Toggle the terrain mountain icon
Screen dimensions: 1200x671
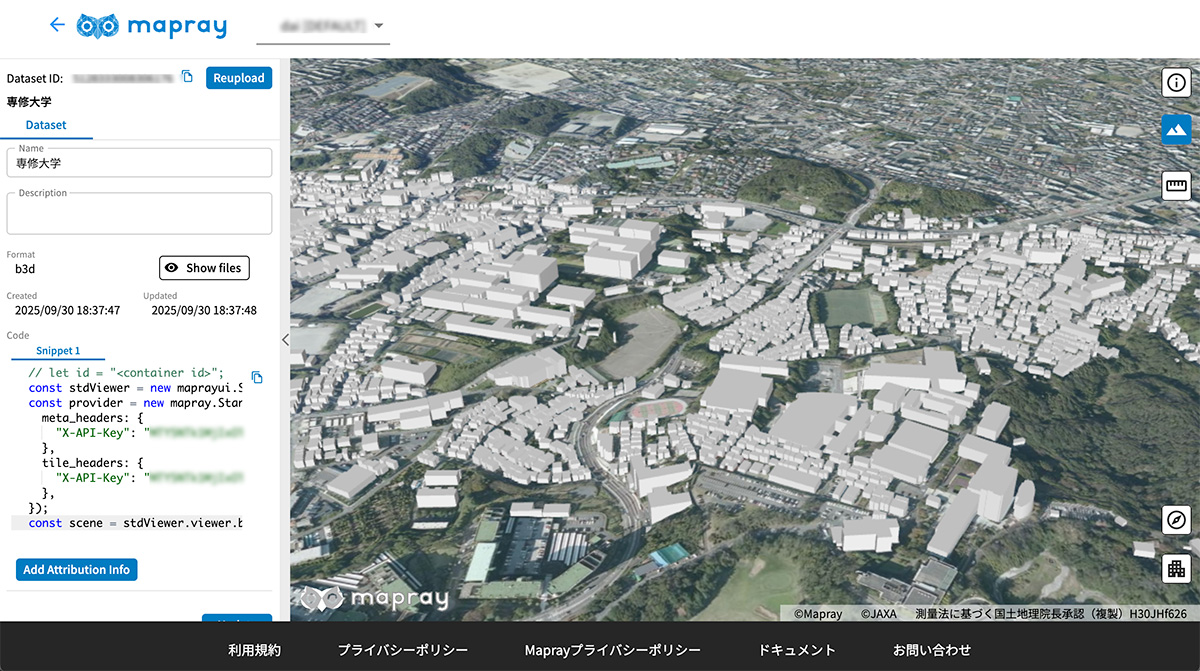click(x=1176, y=130)
